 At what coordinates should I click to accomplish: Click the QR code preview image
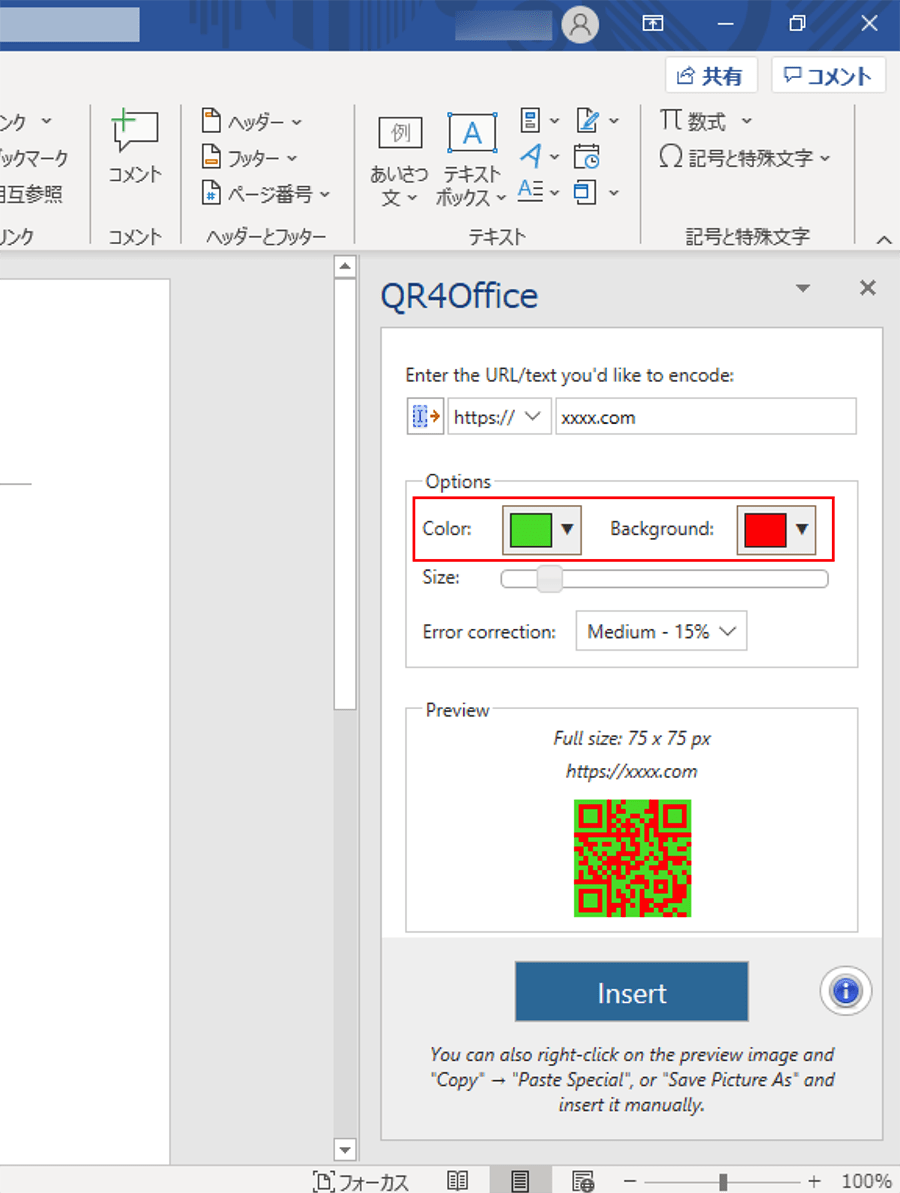[632, 858]
